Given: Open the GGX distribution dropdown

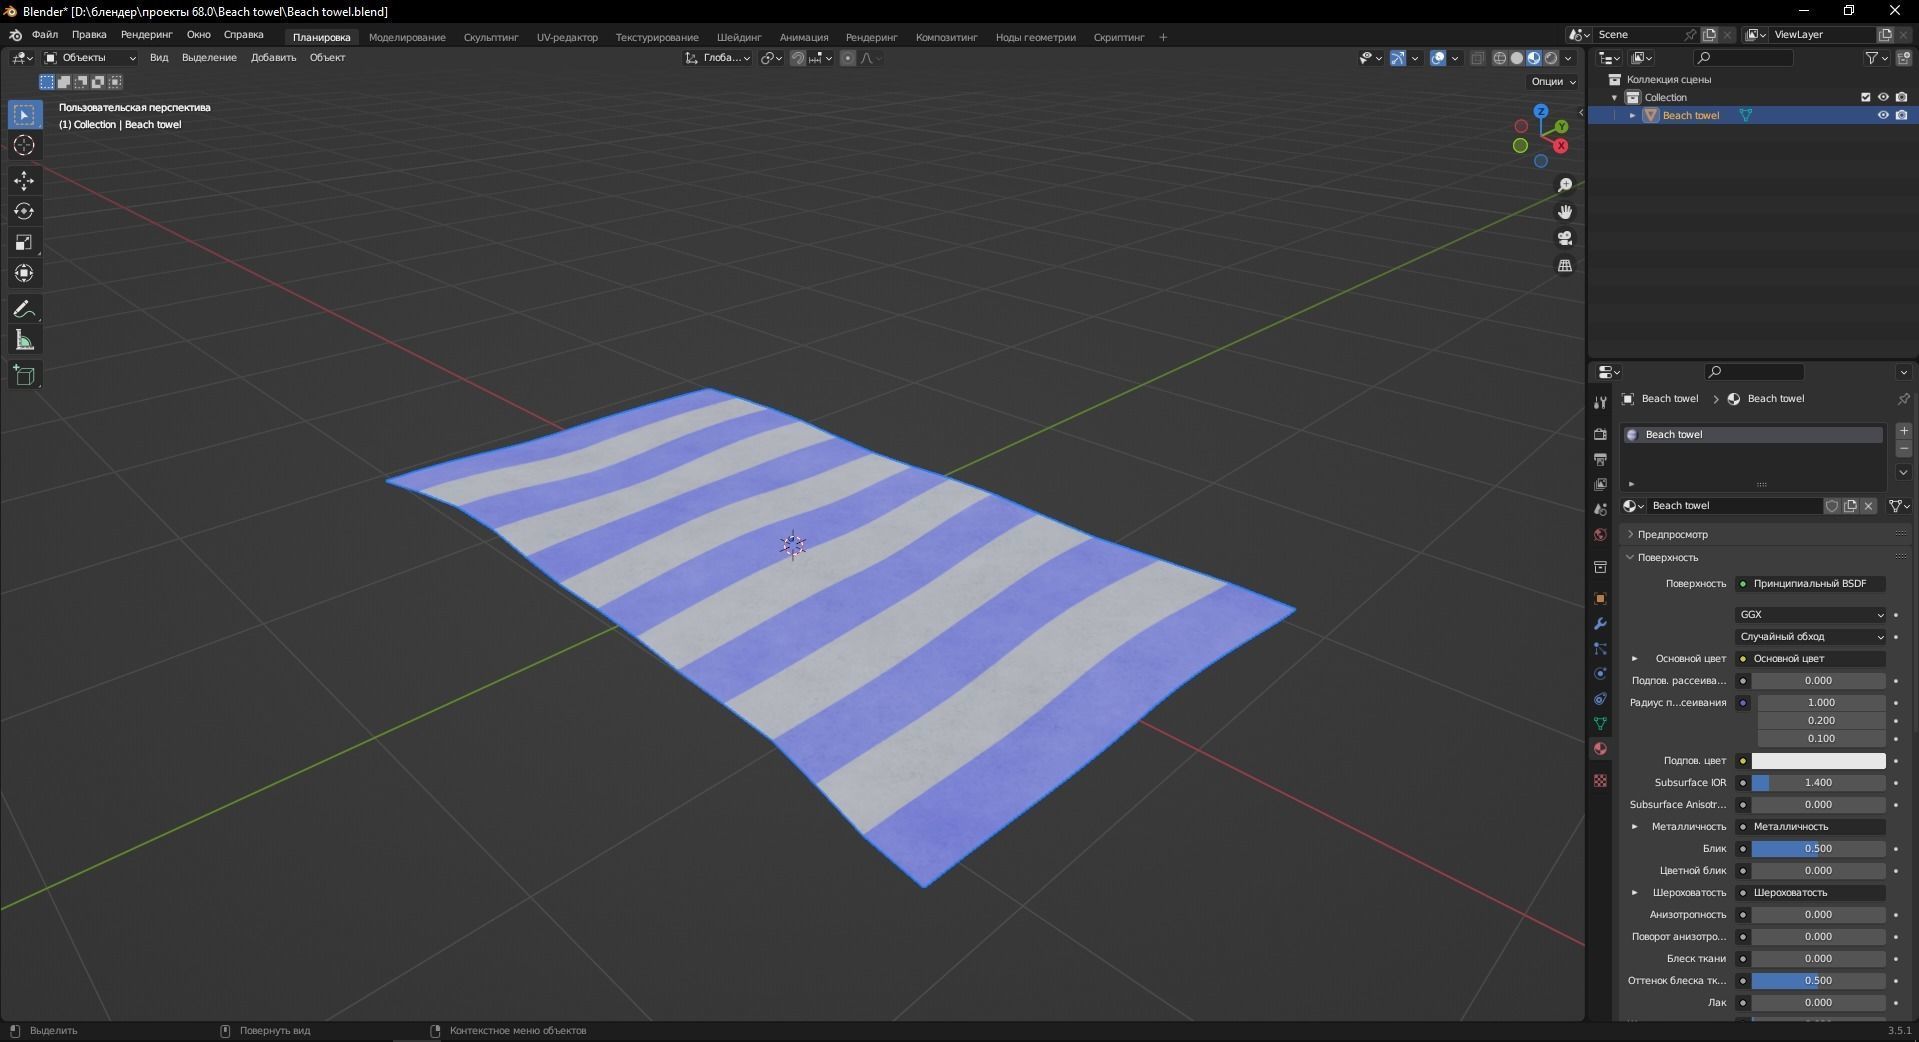Looking at the screenshot, I should coord(1811,615).
